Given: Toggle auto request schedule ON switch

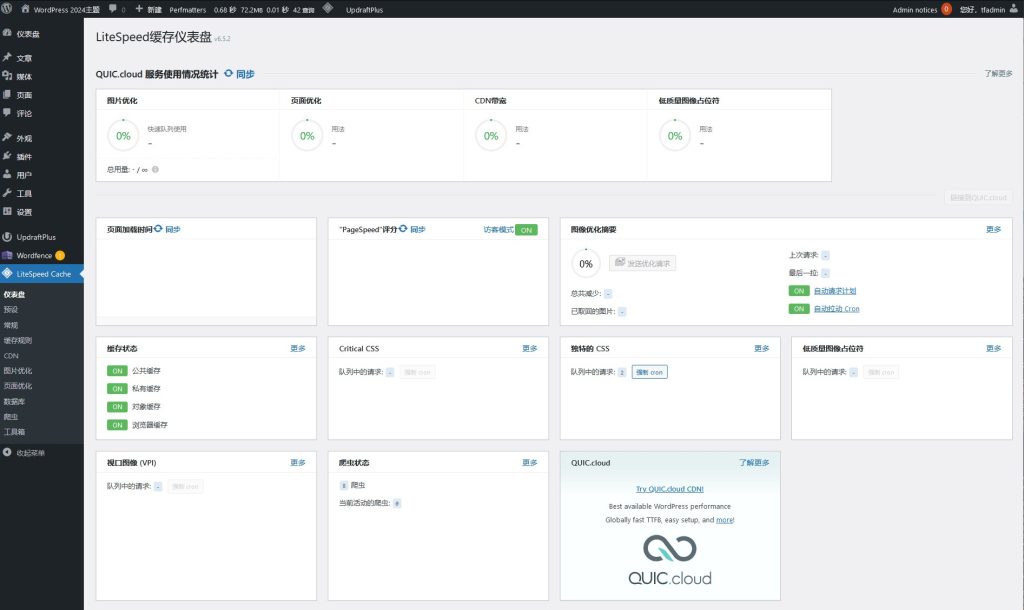Looking at the screenshot, I should click(x=798, y=291).
